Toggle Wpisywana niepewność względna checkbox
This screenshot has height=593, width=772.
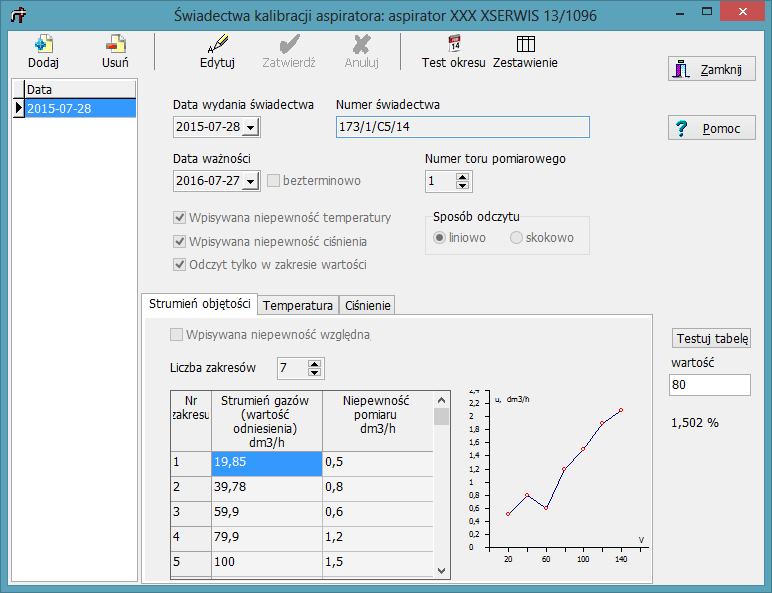176,335
